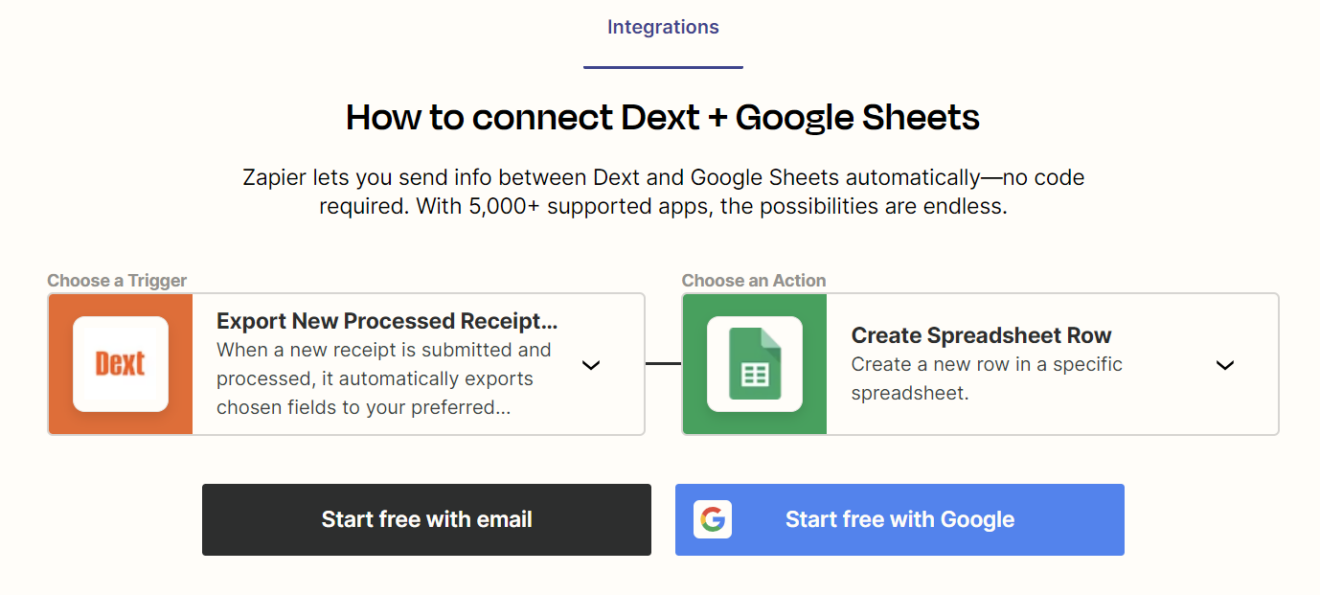
Task: Click the G icon on the blue Google button
Action: coord(715,519)
